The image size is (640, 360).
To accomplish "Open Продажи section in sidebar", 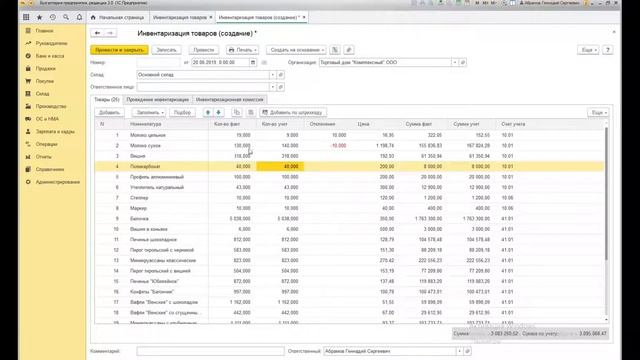I will click(45, 69).
